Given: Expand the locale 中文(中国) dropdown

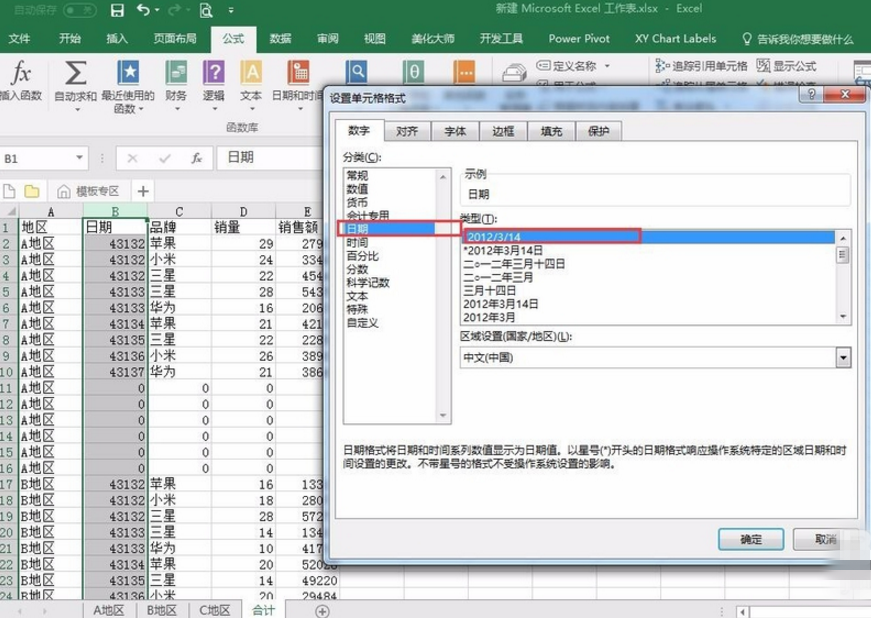Looking at the screenshot, I should [842, 358].
